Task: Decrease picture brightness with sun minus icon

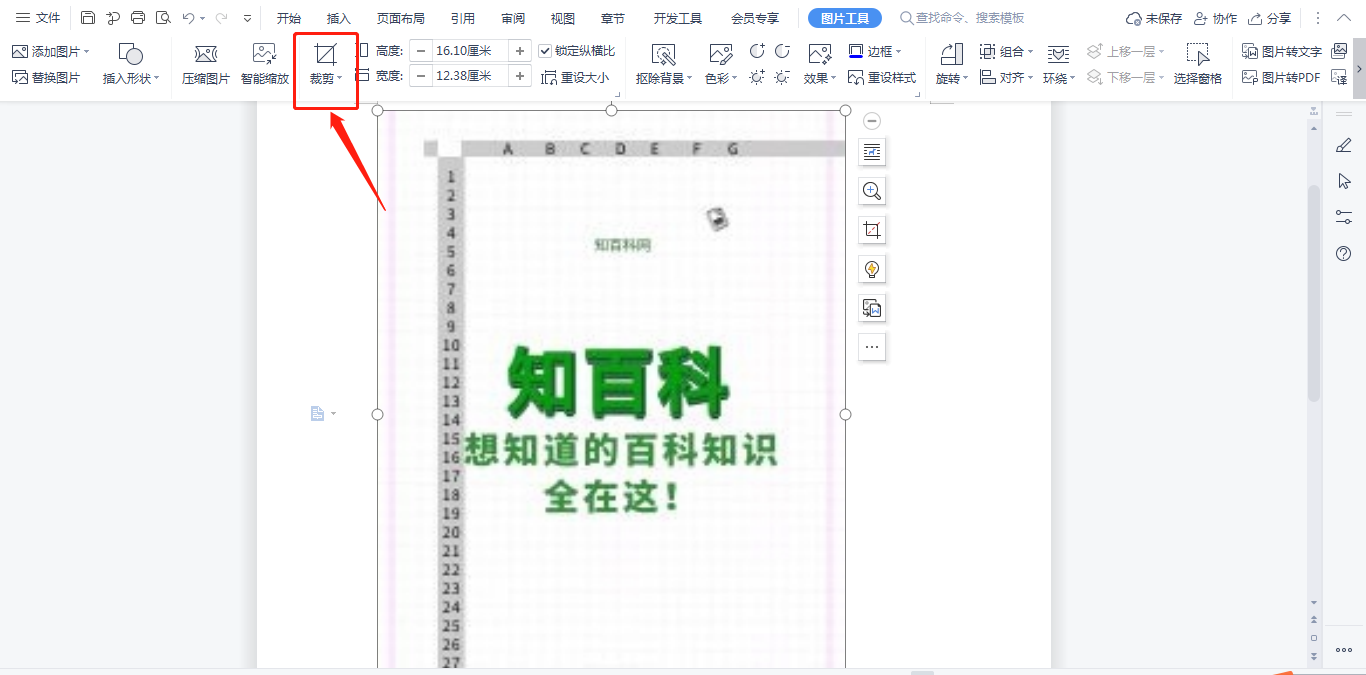Action: [x=782, y=77]
